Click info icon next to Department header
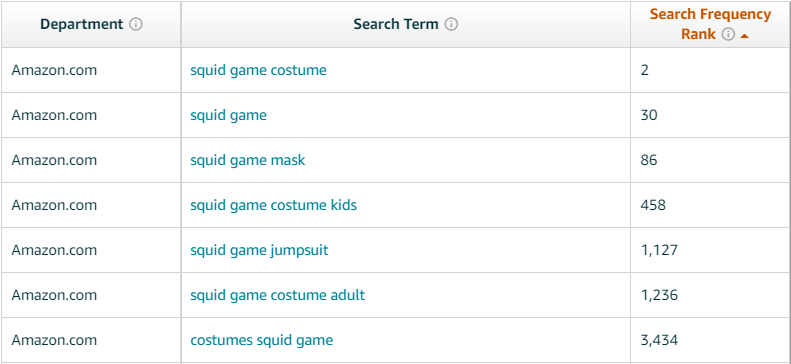Image resolution: width=791 pixels, height=364 pixels. (x=136, y=24)
